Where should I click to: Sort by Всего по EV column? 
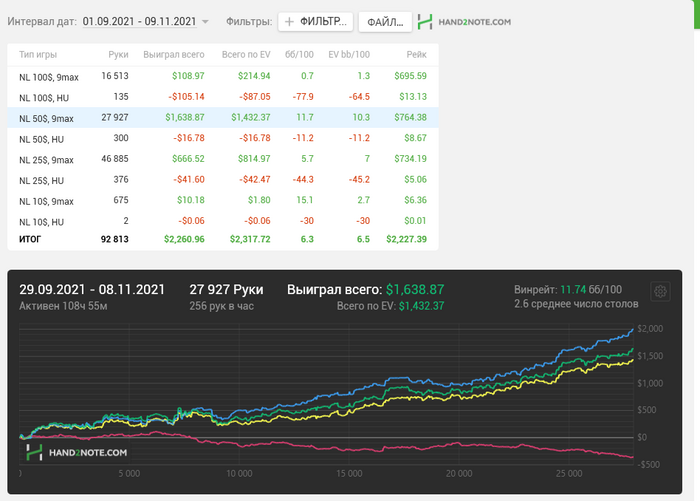(246, 54)
